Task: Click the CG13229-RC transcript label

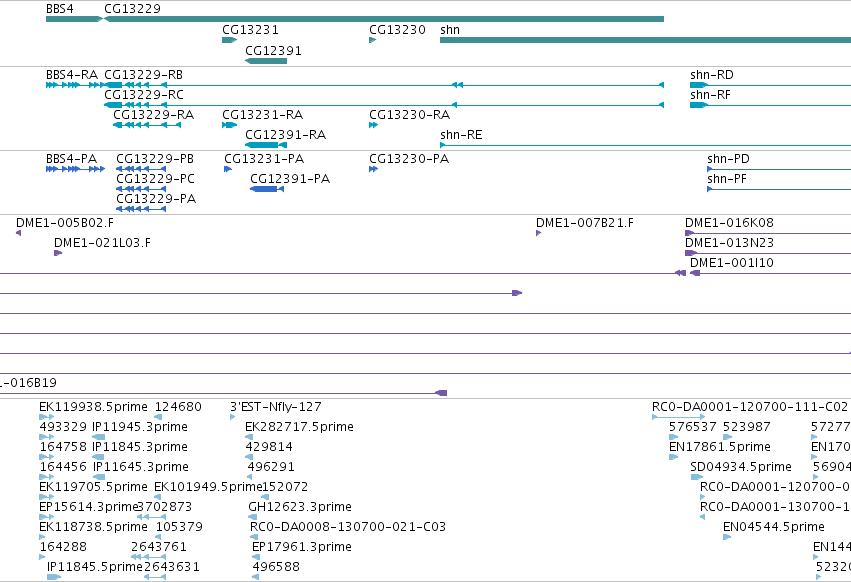Action: (144, 95)
